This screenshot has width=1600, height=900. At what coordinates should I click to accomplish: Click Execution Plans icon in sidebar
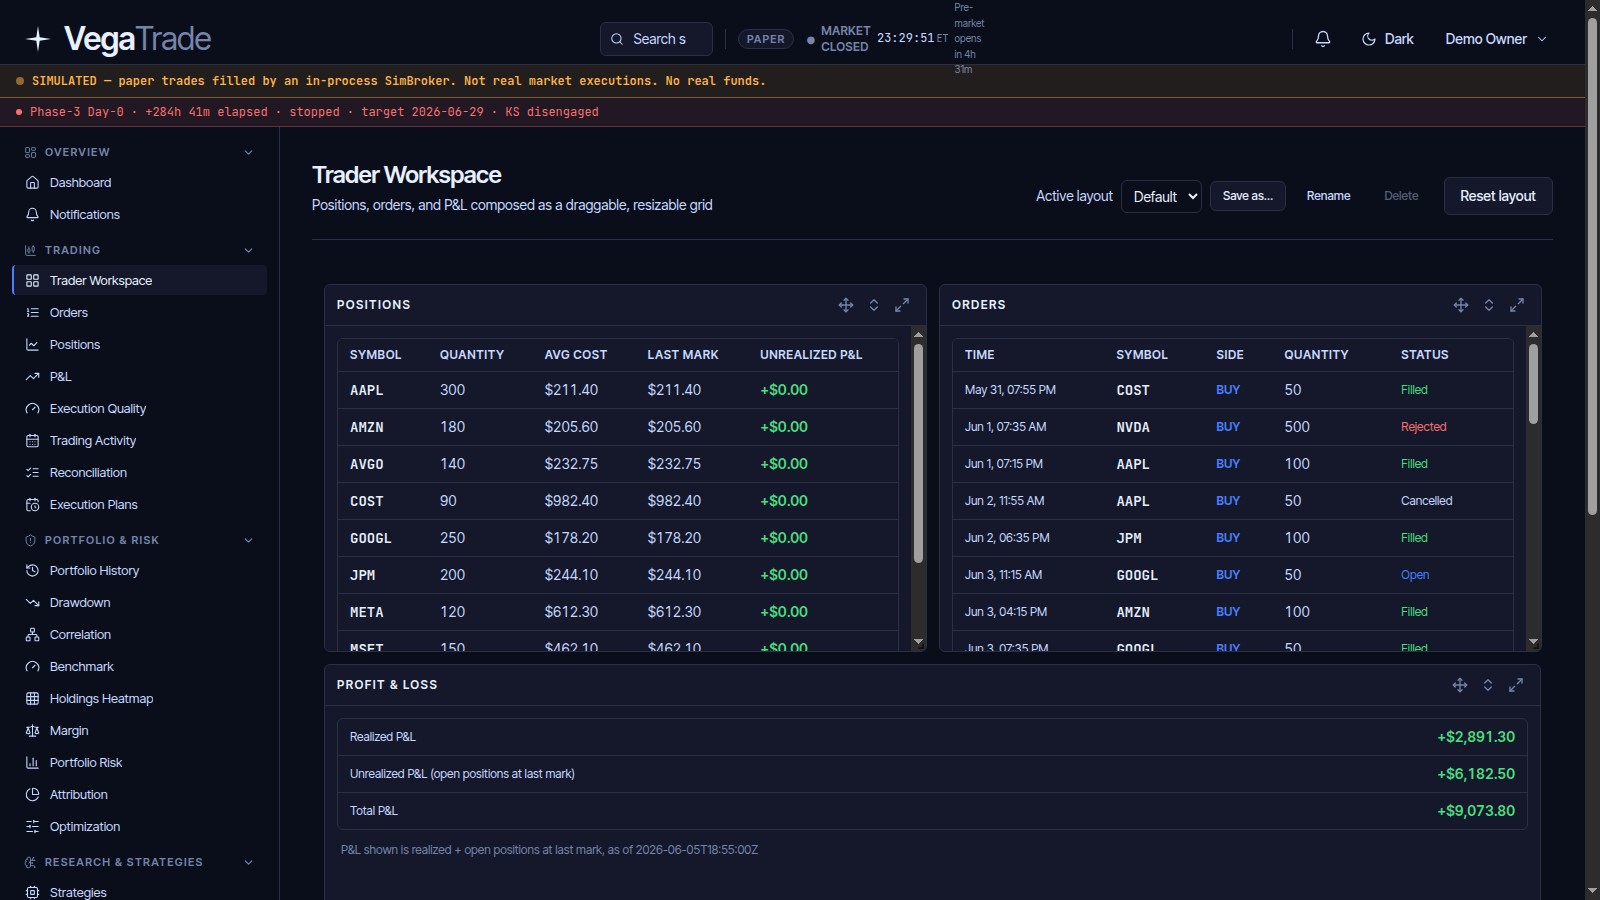coord(32,505)
